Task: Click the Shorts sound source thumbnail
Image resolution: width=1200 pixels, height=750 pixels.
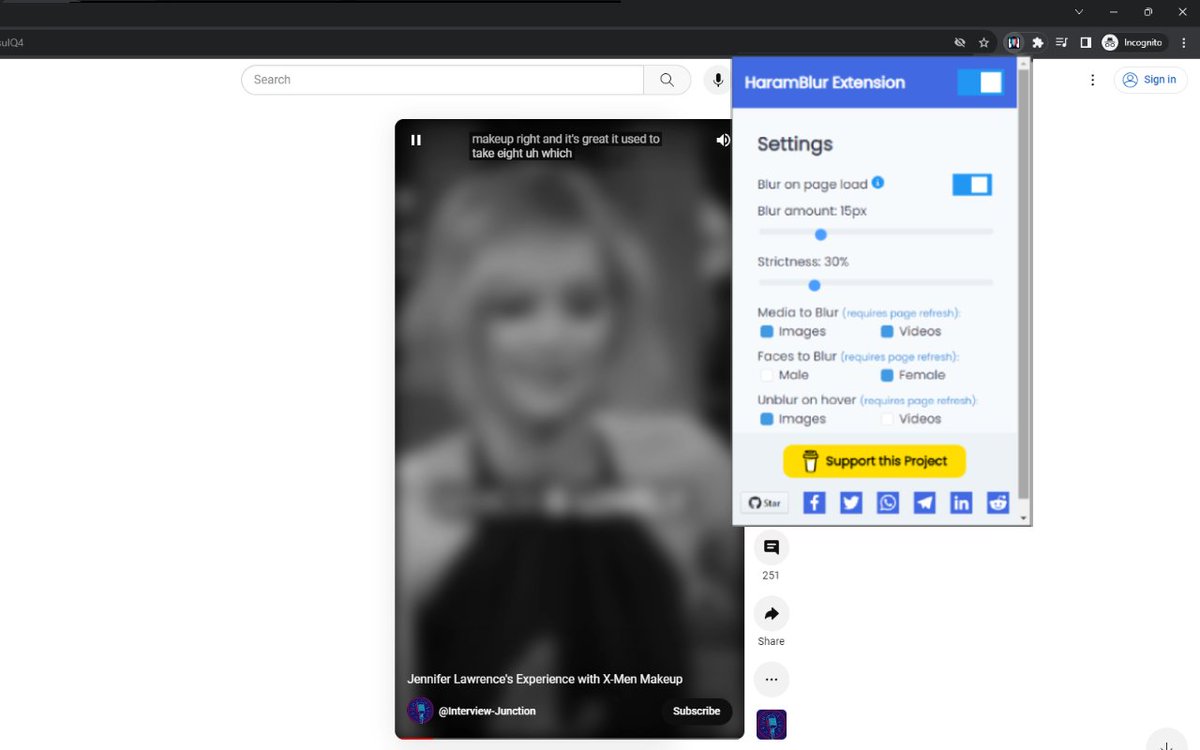Action: (x=771, y=725)
